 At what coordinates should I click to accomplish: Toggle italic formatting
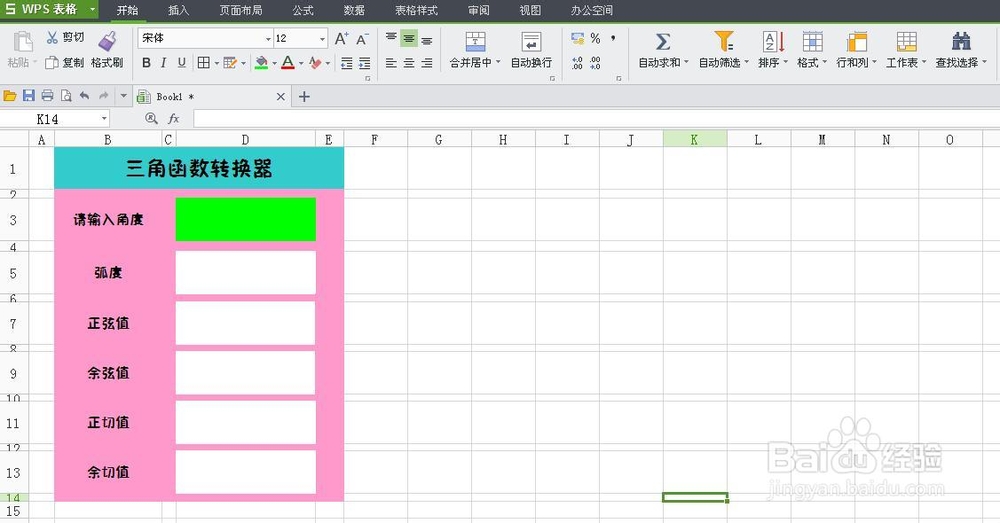pyautogui.click(x=164, y=63)
